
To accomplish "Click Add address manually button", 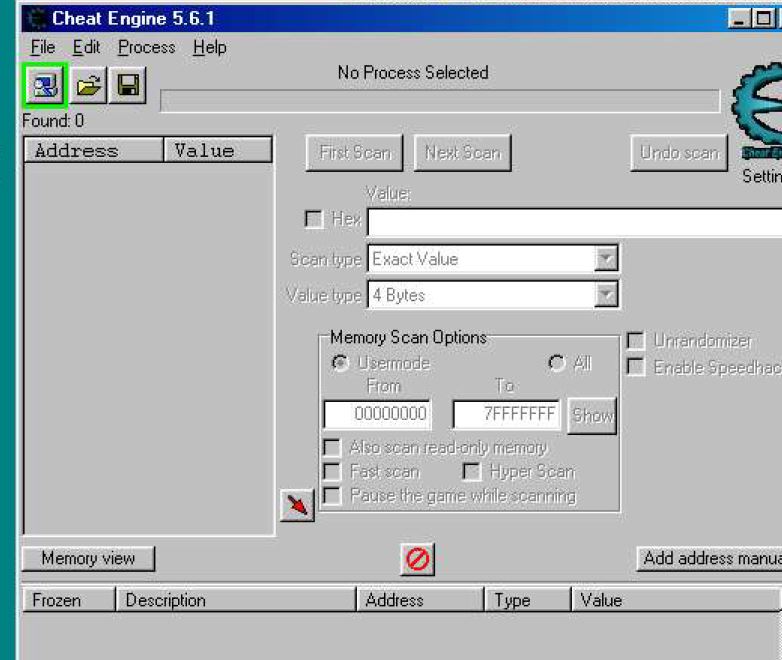I will coord(710,558).
